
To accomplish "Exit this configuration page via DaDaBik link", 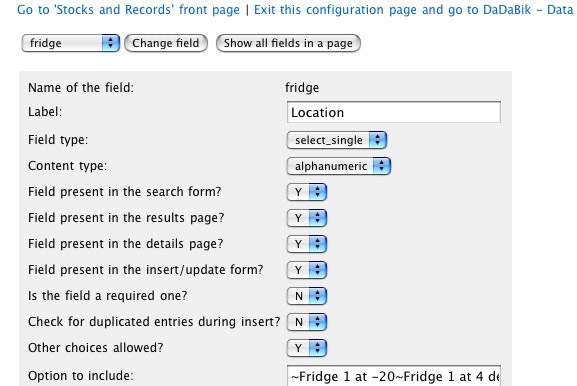I will click(x=414, y=10).
